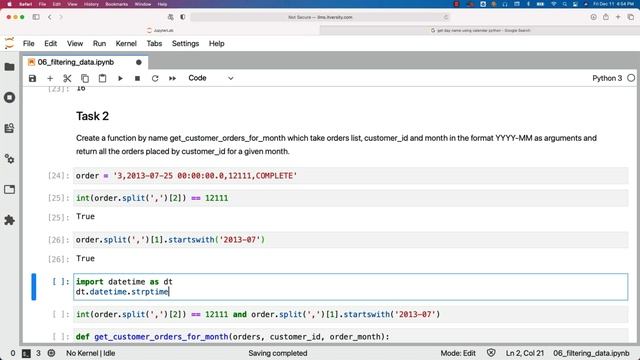The height and width of the screenshot is (360, 640).
Task: Open the File menu in JupyterLab
Action: [29, 44]
